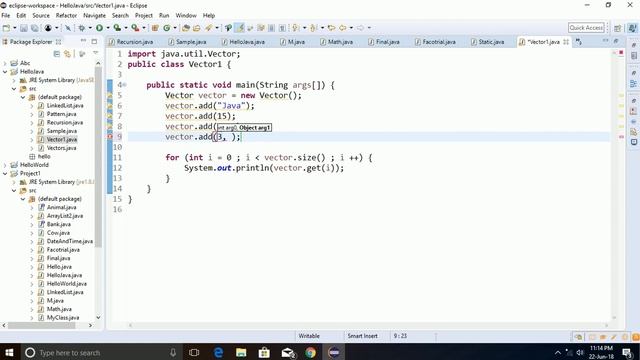This screenshot has width=640, height=360.
Task: Click the Last Edit Location icon
Action: (x=331, y=28)
